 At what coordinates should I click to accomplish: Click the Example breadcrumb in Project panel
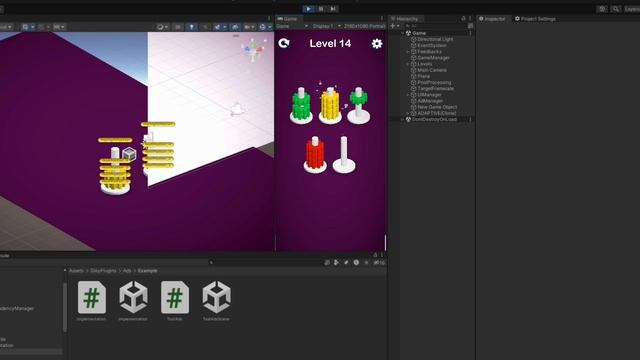click(x=147, y=271)
